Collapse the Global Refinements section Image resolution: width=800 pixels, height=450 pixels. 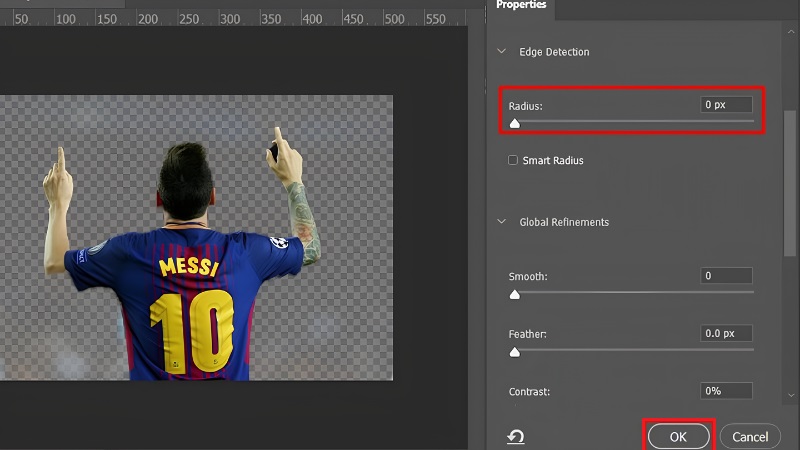(x=502, y=222)
